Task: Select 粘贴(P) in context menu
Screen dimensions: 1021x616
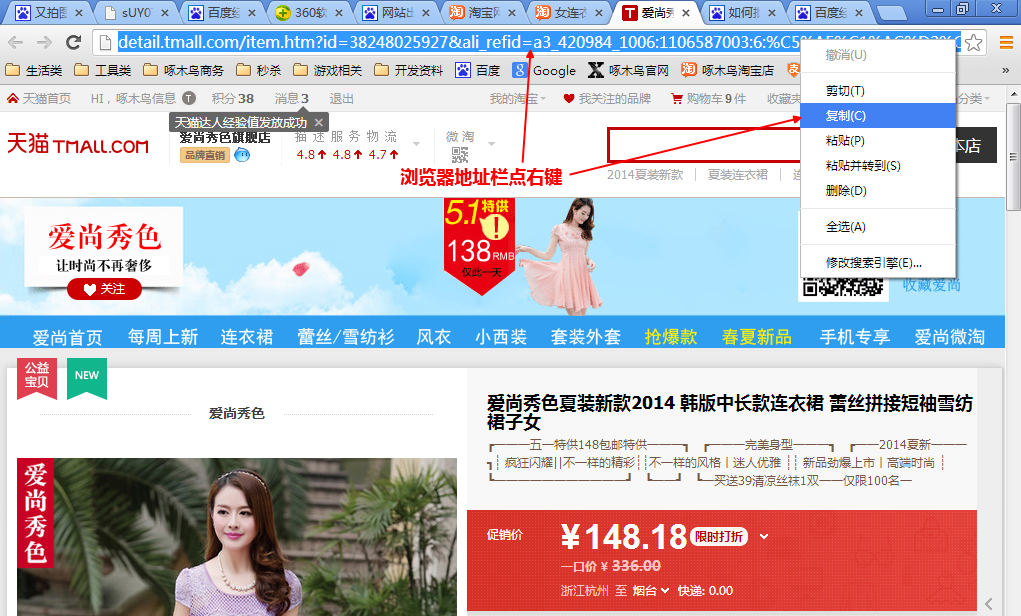Action: coord(878,140)
